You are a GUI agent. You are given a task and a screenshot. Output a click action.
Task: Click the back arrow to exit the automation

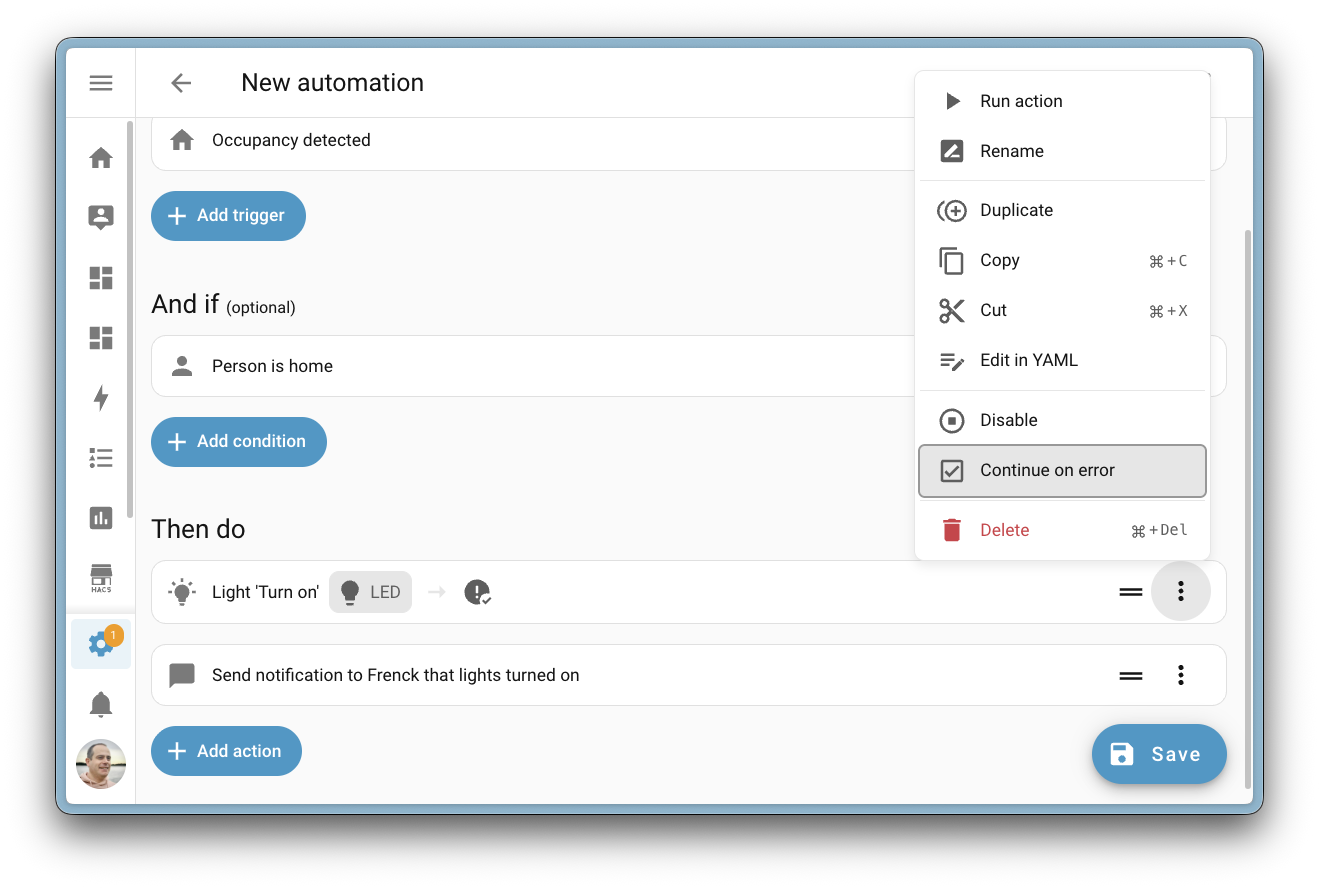(180, 83)
